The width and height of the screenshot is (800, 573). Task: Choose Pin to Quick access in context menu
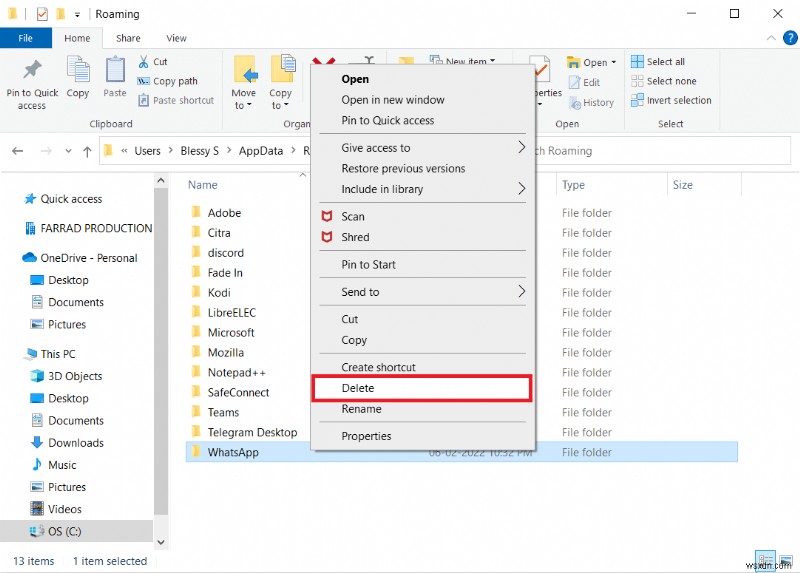click(422, 120)
